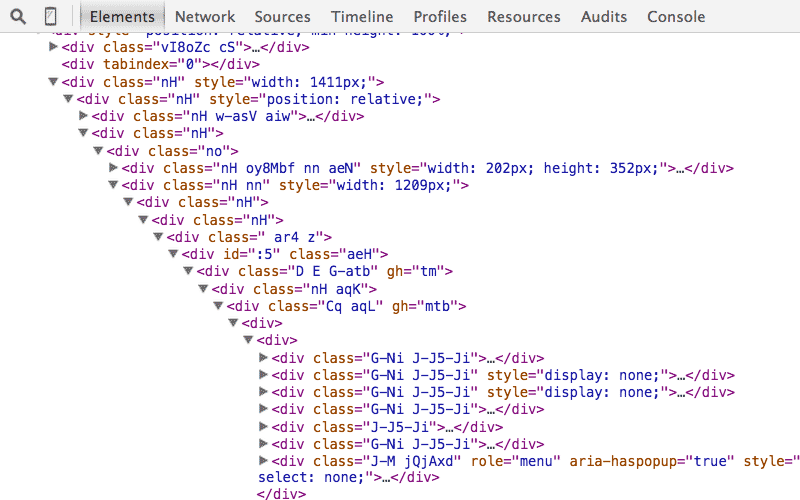Toggle the mobile device mode icon

[x=50, y=16]
